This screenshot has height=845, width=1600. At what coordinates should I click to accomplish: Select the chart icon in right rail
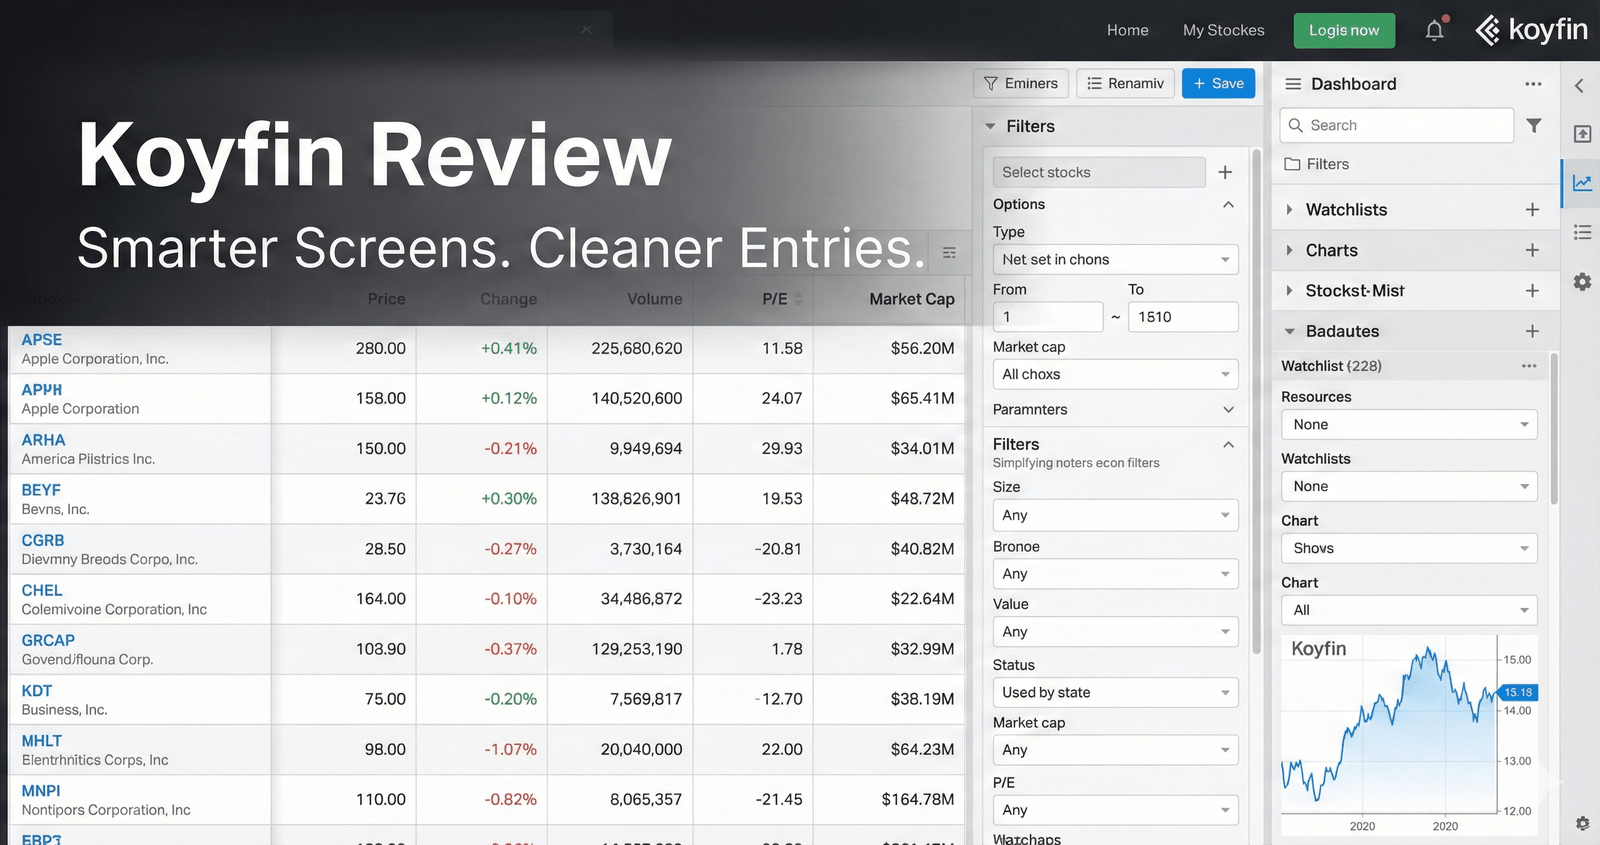[1582, 183]
